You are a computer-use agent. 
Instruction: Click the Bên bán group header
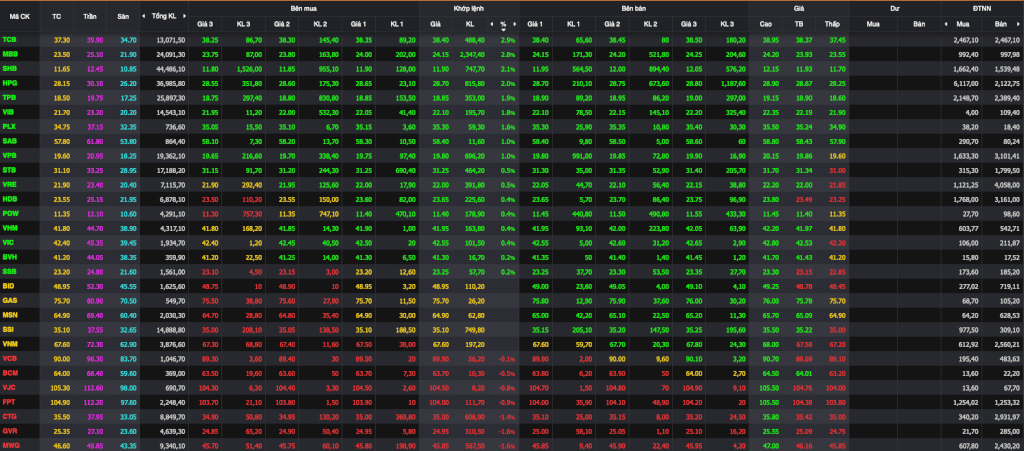pyautogui.click(x=633, y=9)
